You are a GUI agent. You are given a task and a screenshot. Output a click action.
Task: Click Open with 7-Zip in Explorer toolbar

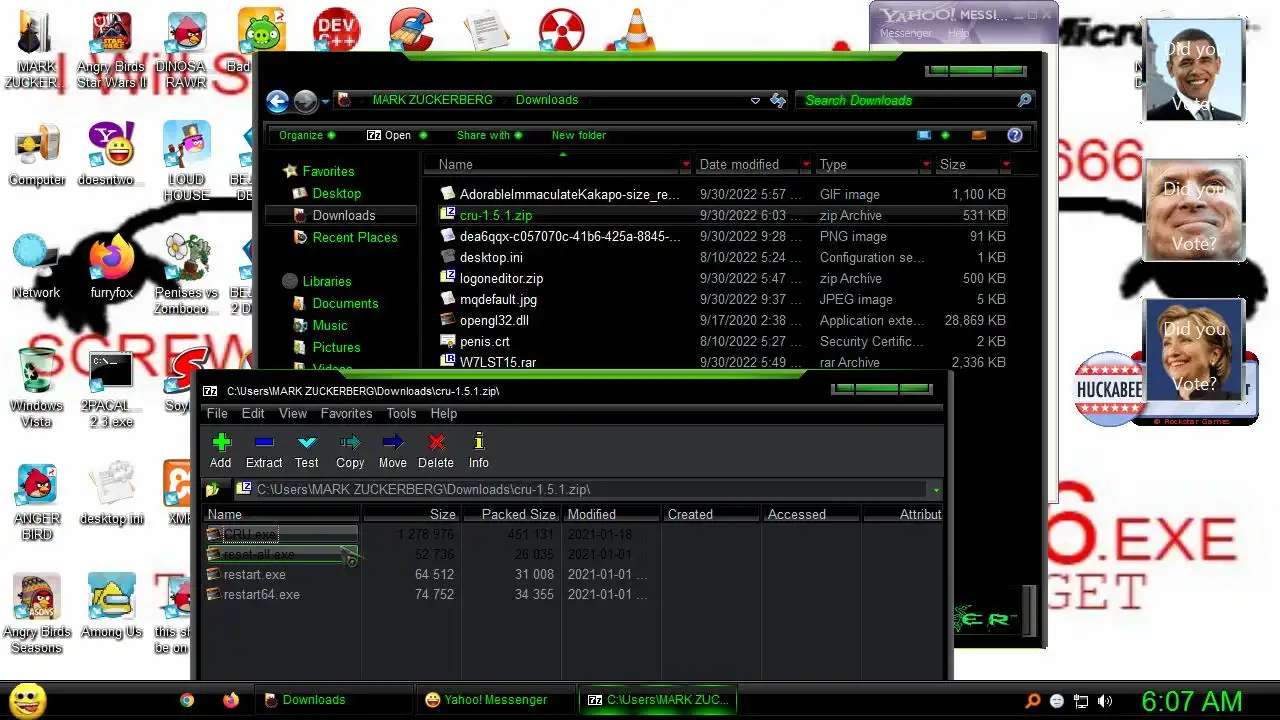tap(390, 135)
